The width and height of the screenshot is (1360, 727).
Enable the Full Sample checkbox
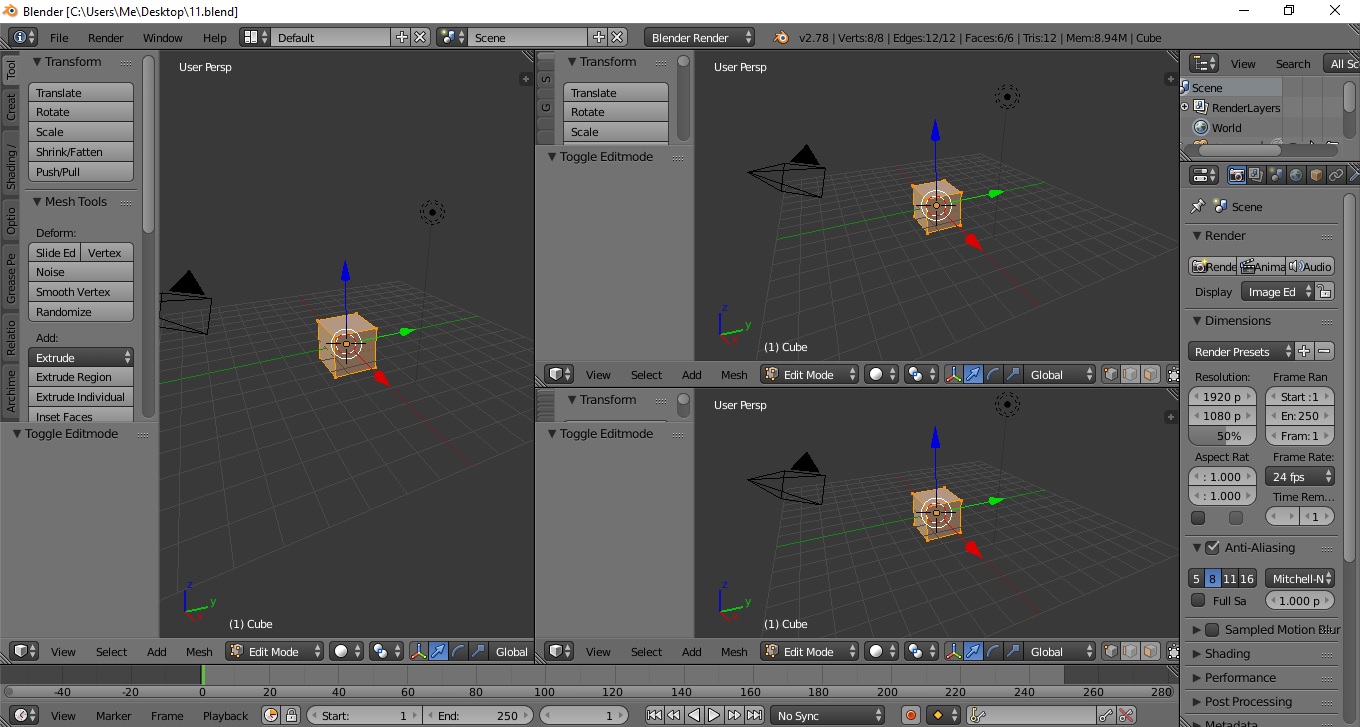(x=1198, y=600)
